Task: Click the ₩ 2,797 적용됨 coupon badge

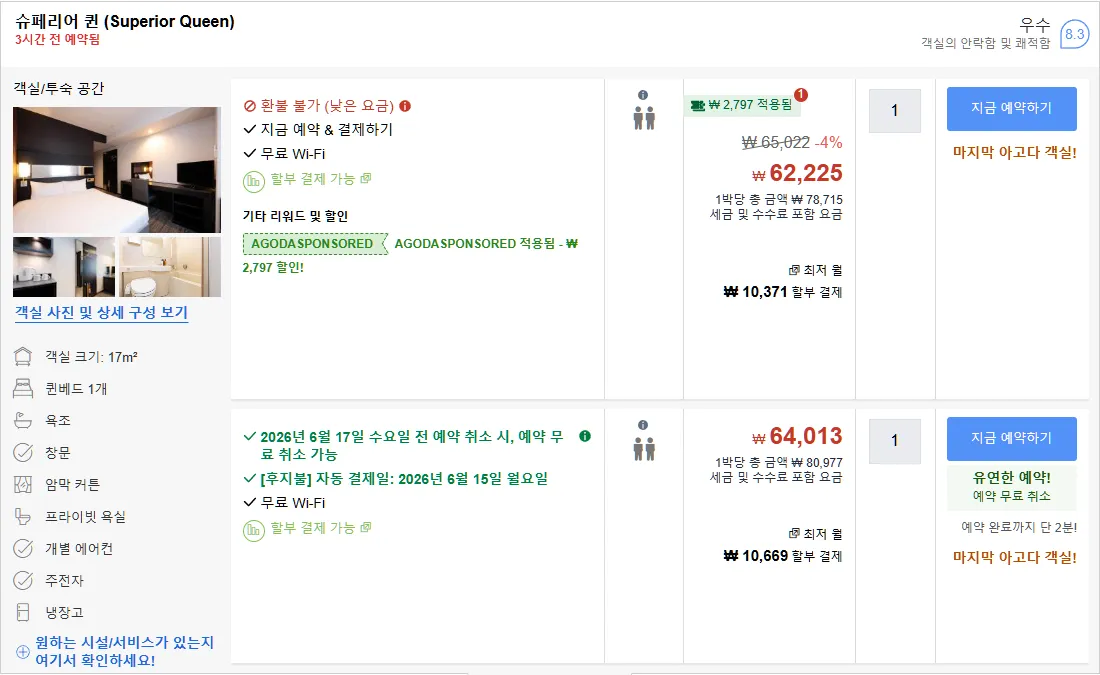Action: [x=742, y=105]
